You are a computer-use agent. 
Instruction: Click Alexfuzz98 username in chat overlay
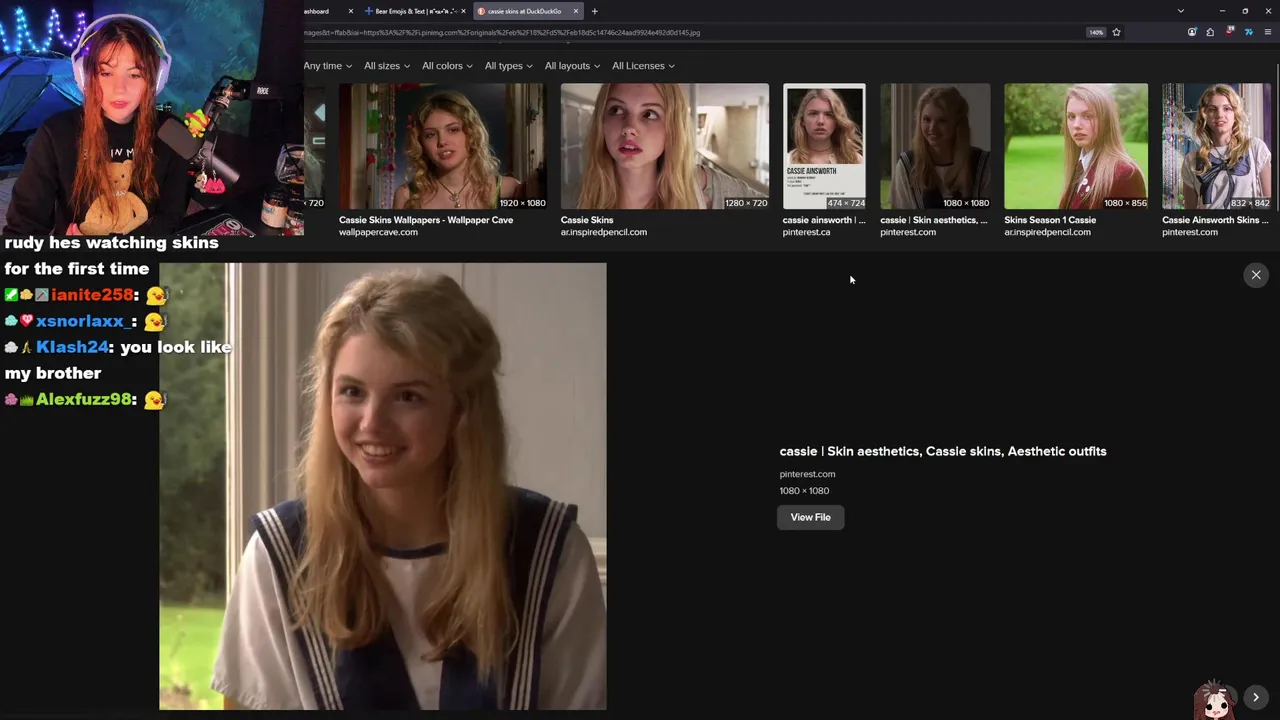coord(84,399)
